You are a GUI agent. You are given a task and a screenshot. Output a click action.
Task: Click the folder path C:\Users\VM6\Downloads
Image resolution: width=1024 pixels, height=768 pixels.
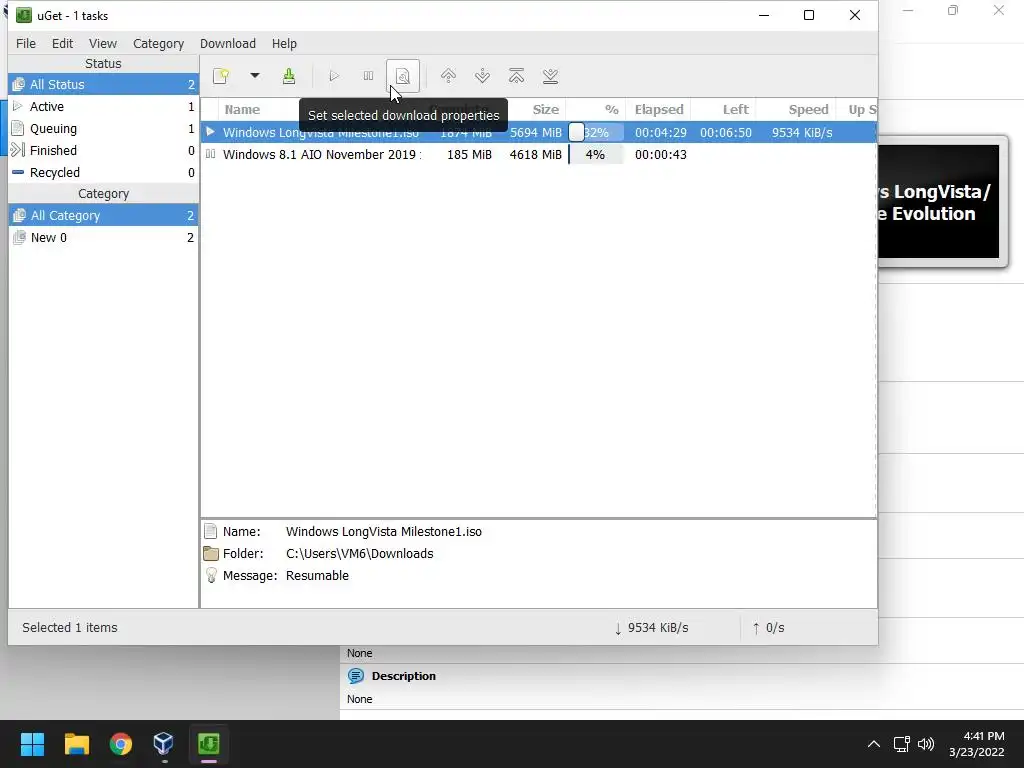pos(359,554)
